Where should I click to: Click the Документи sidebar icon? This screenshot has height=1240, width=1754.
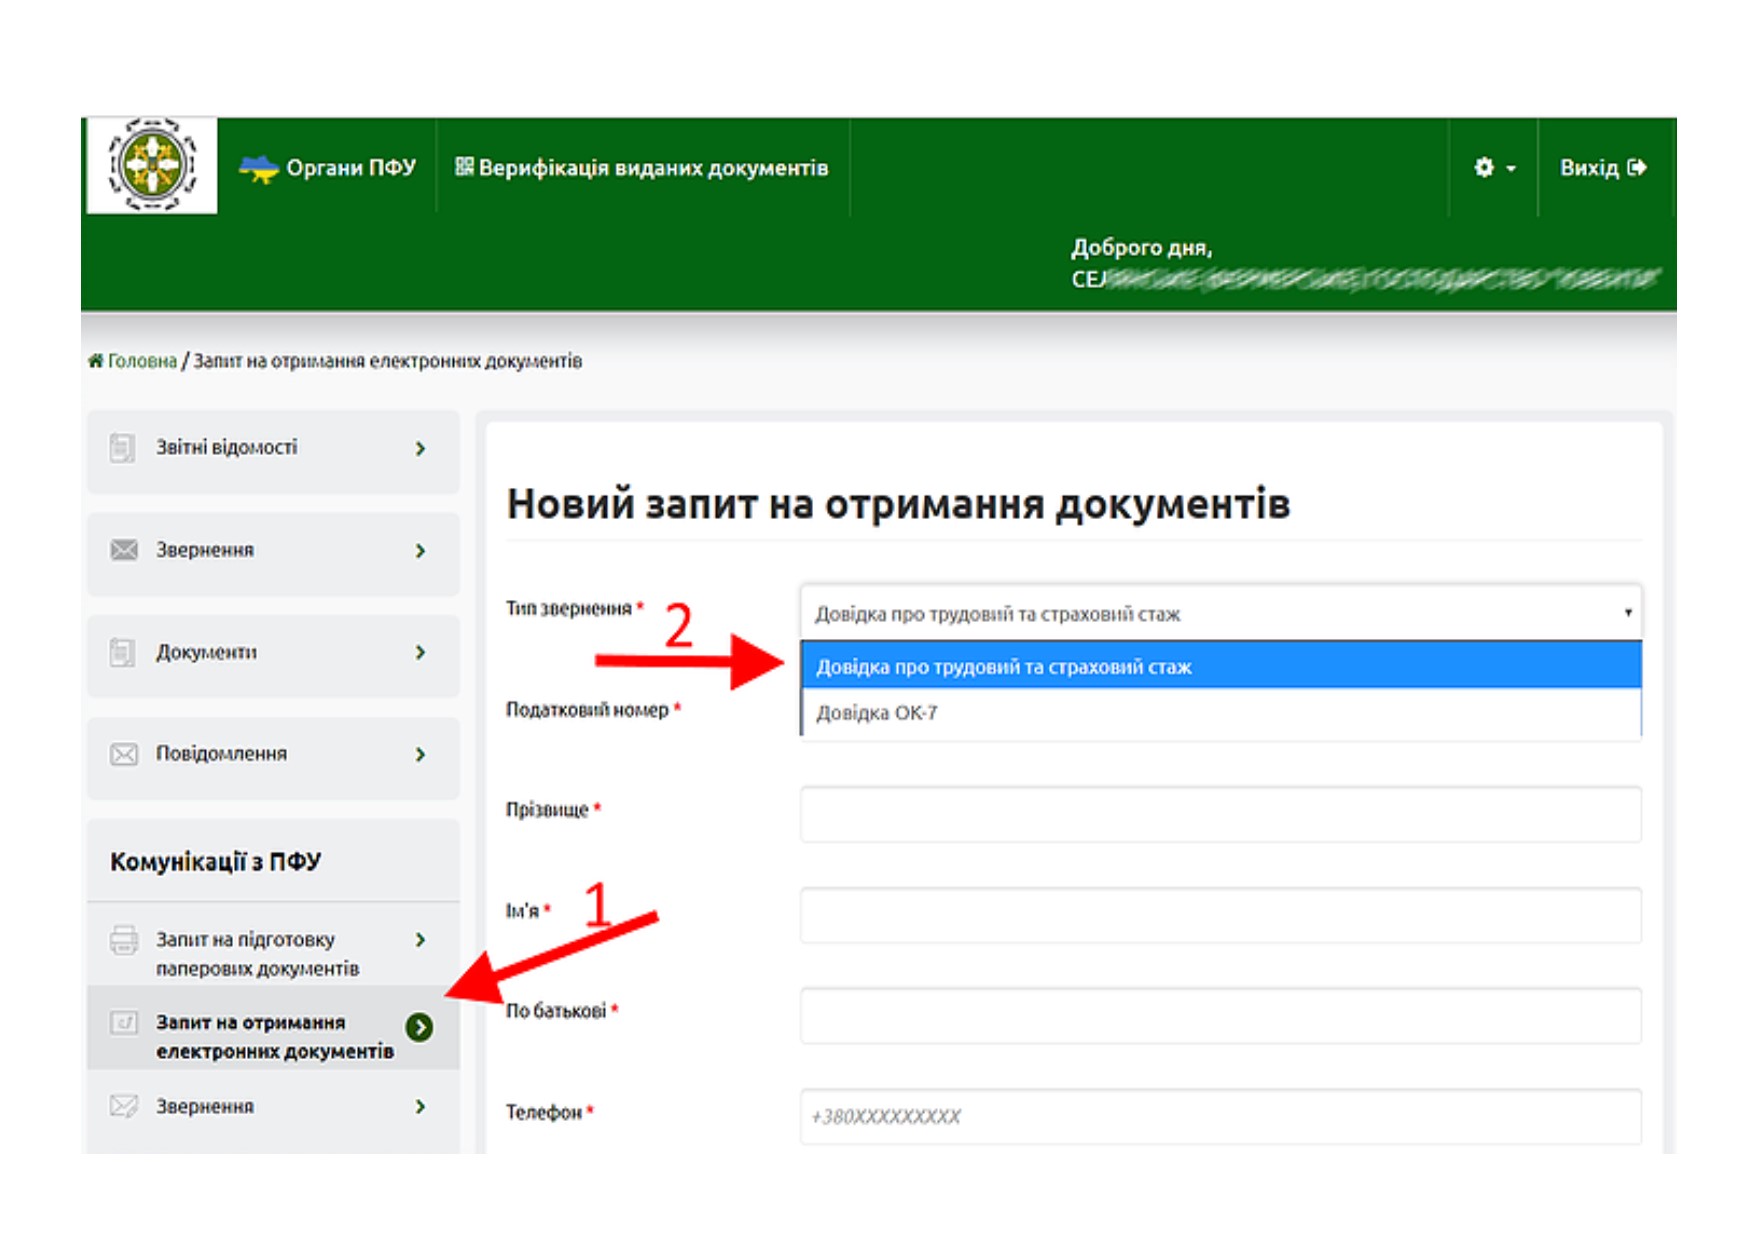pyautogui.click(x=122, y=652)
